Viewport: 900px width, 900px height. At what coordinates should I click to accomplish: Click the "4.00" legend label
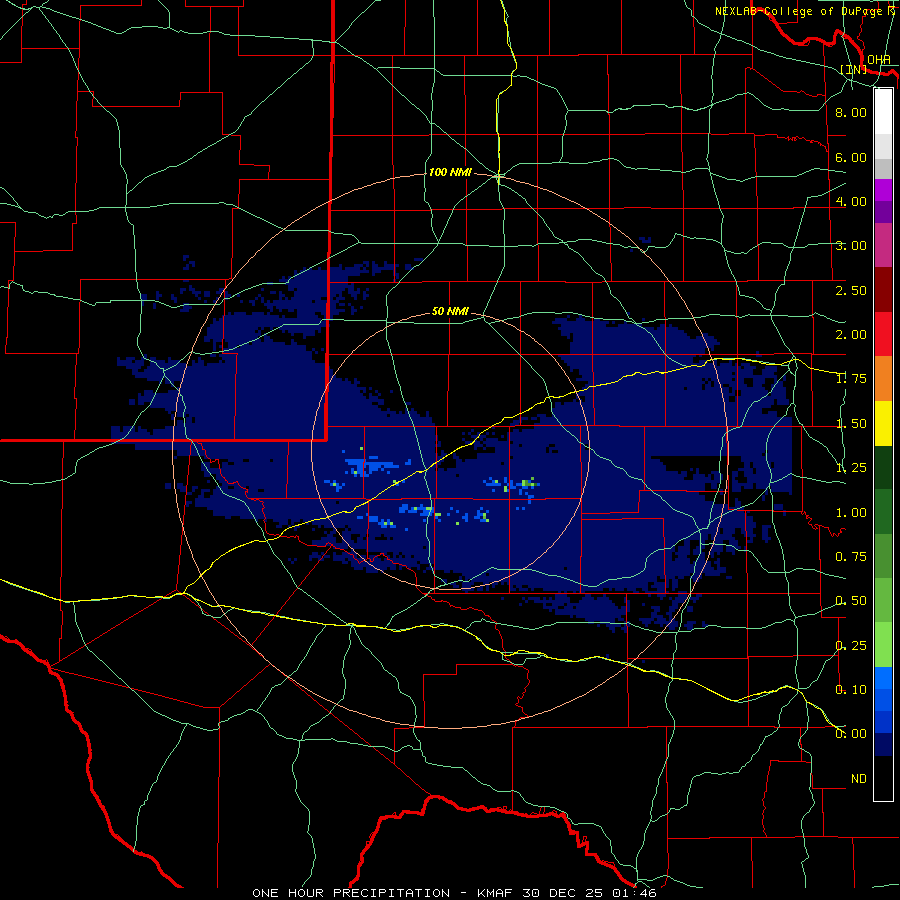click(x=851, y=201)
